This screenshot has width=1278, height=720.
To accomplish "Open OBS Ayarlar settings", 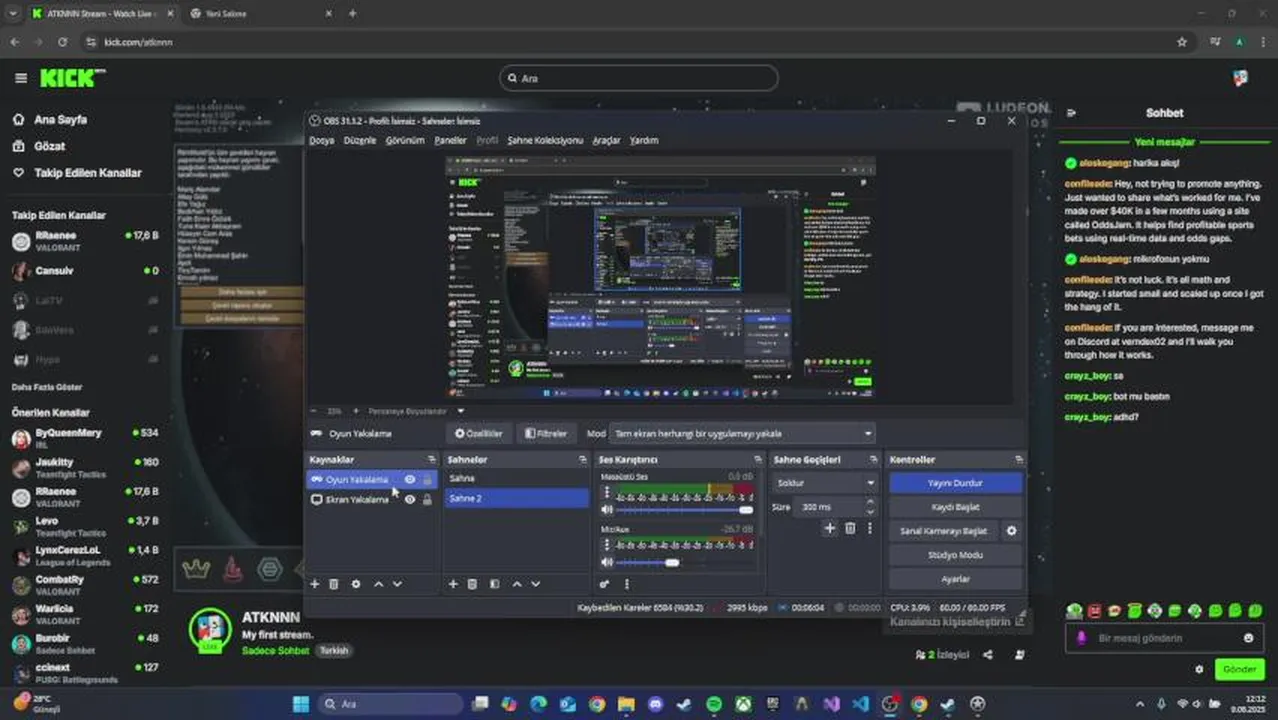I will 955,579.
